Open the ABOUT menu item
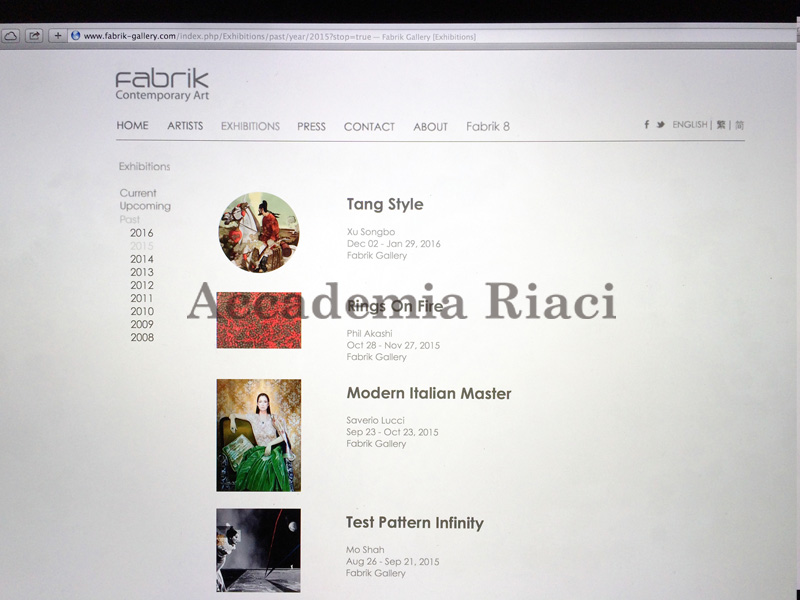Screen dimensions: 800x600 (x=431, y=127)
